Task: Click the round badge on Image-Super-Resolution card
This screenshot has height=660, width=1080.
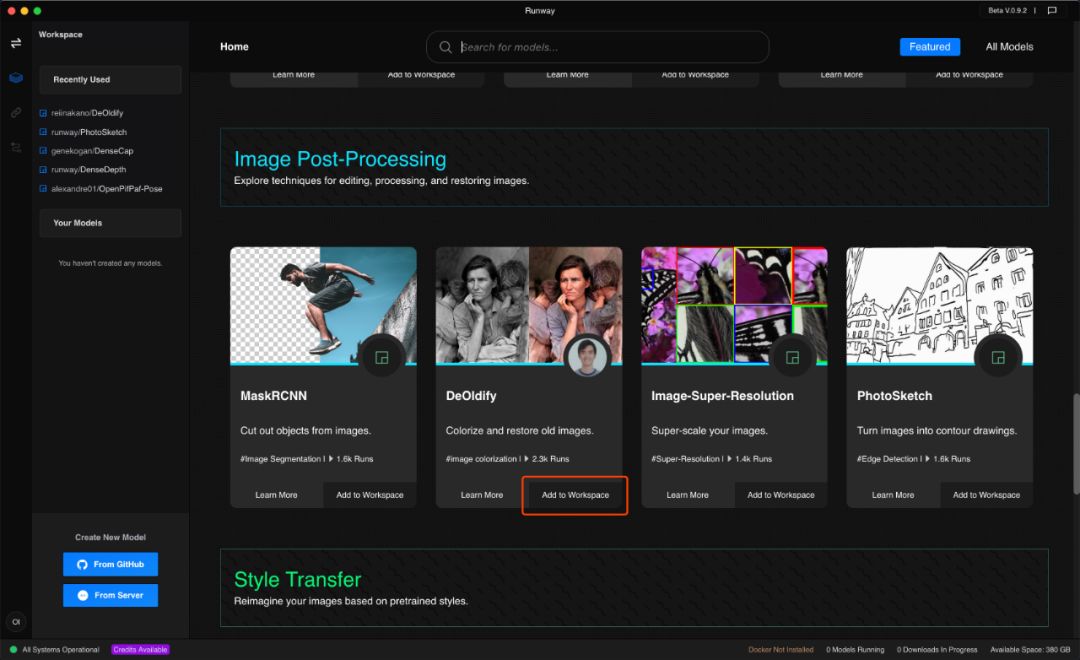Action: point(792,357)
